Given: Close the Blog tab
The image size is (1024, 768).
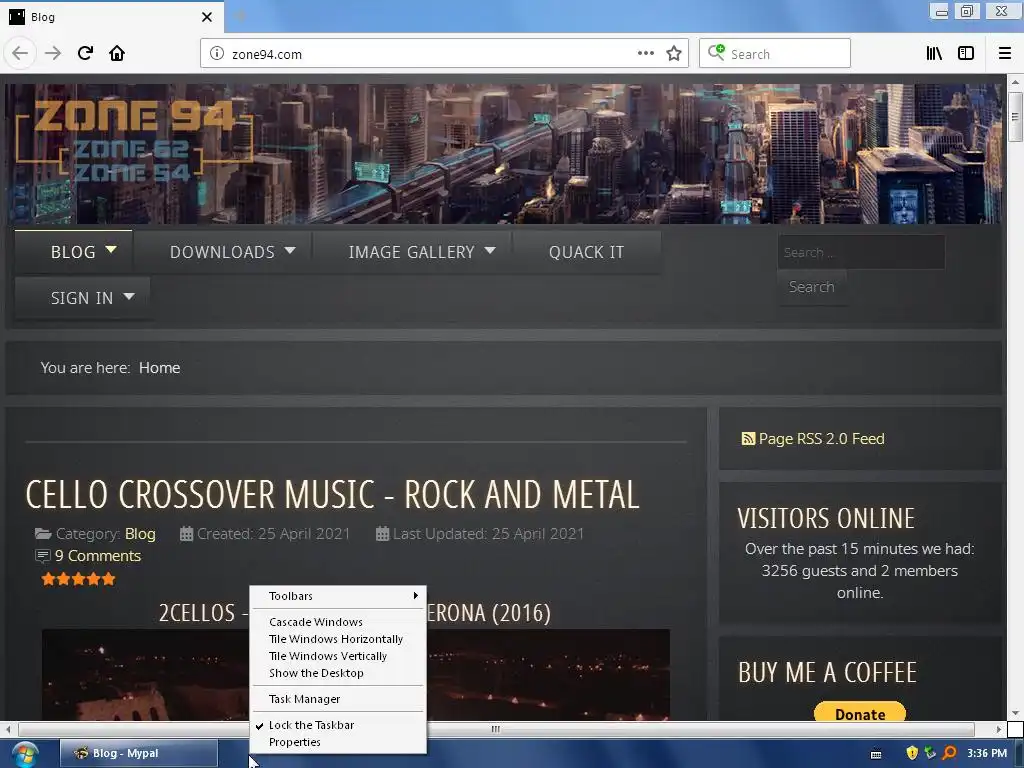Looking at the screenshot, I should [x=207, y=17].
